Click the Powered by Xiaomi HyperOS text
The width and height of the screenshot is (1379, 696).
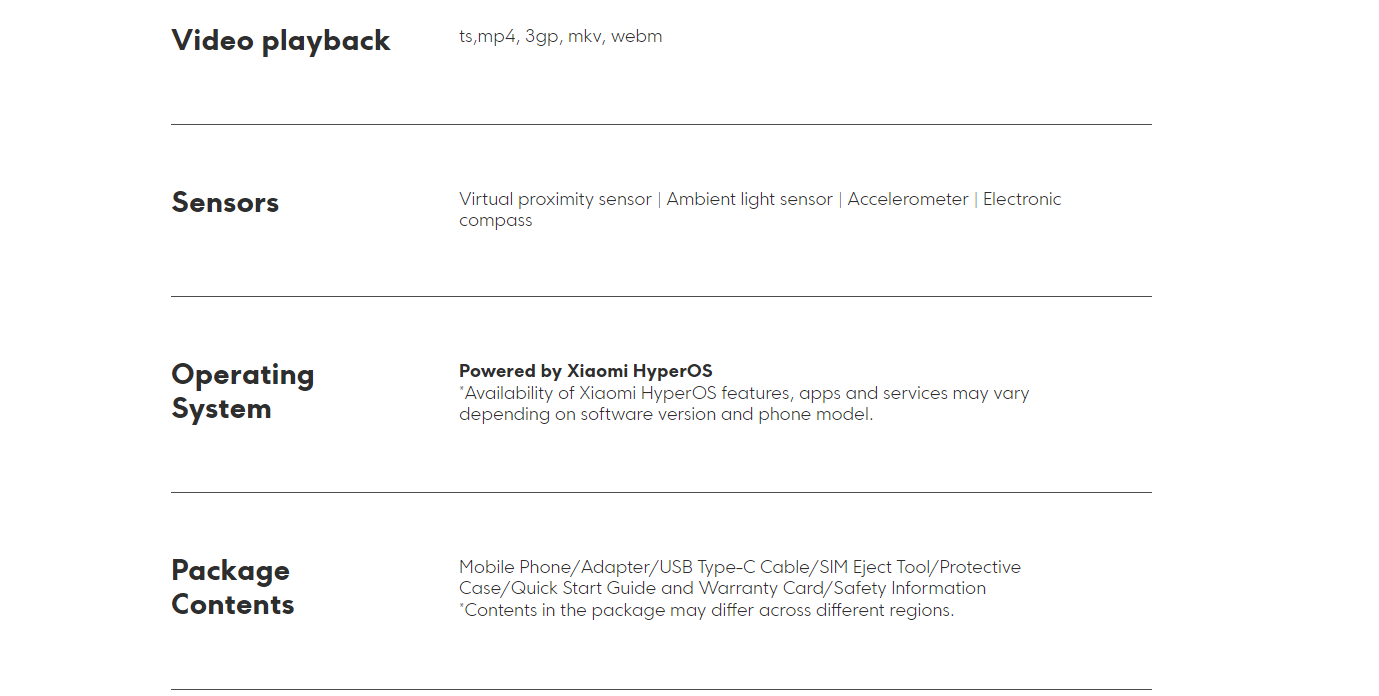[585, 371]
